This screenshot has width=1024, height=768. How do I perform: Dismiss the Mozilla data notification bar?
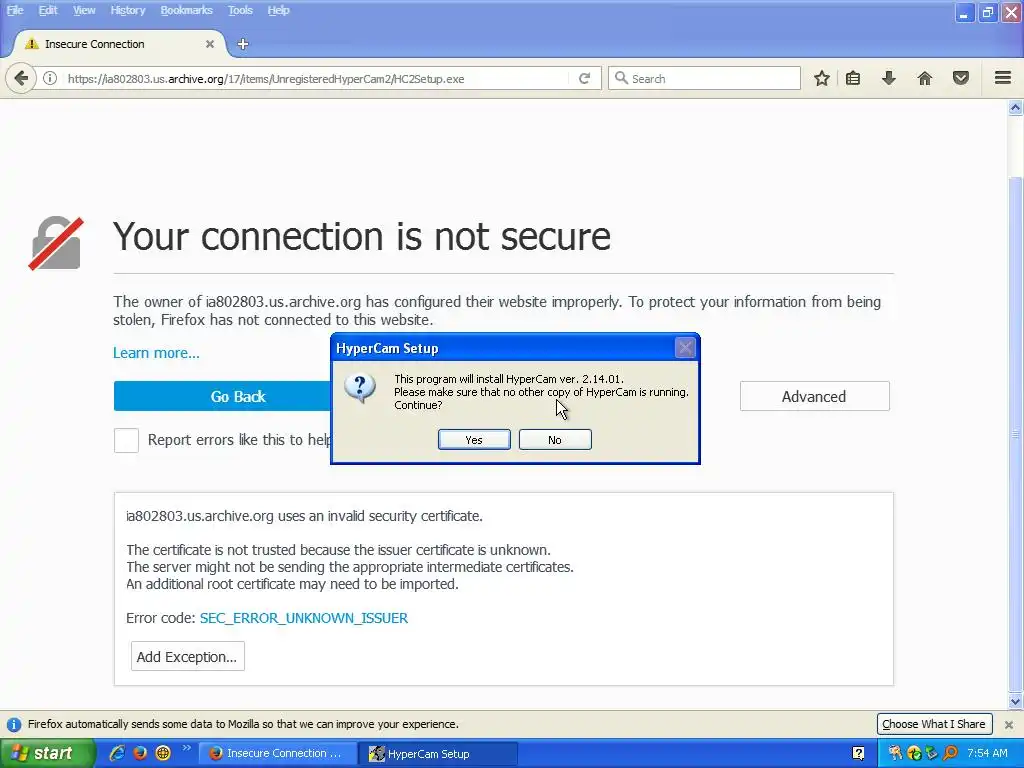point(1009,725)
